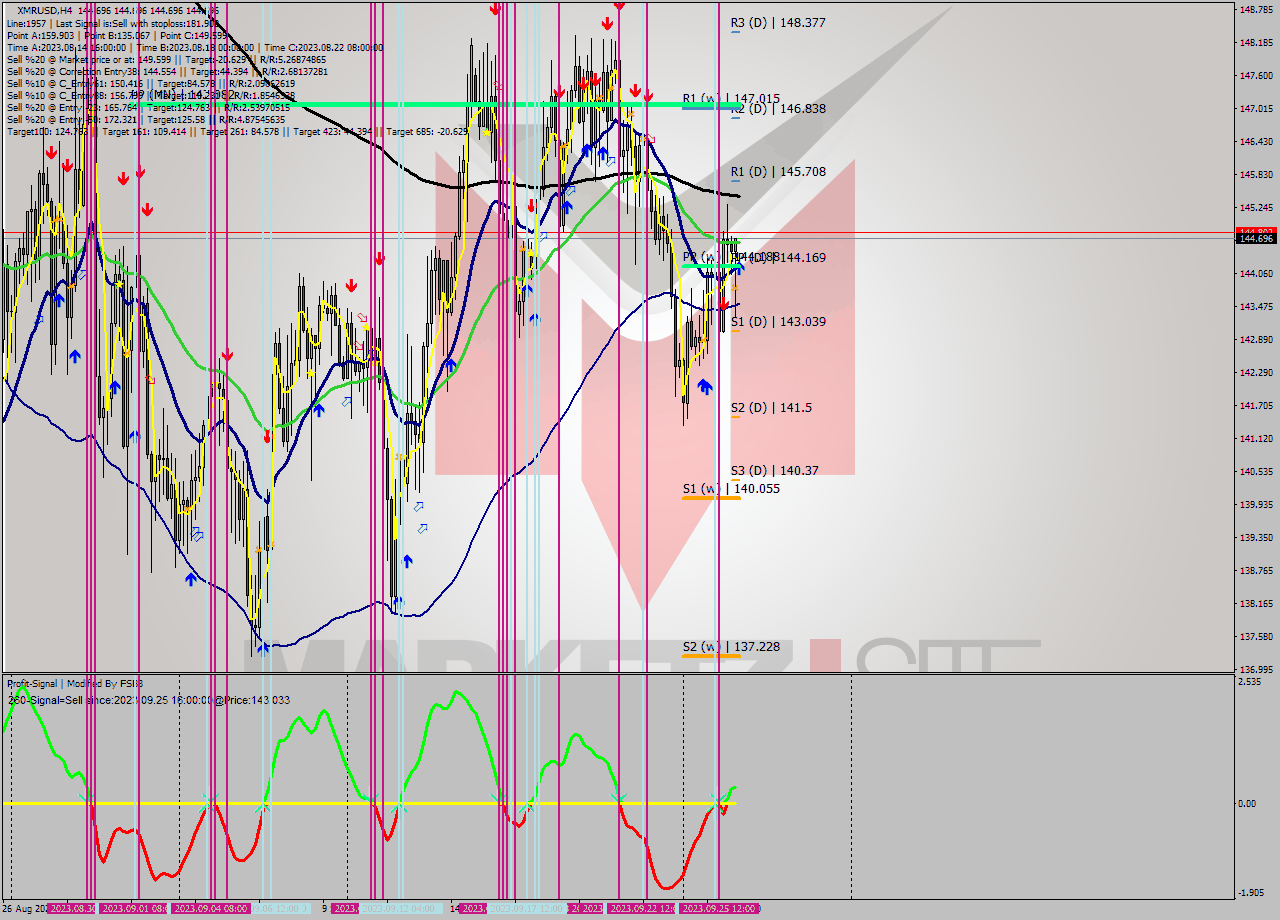Click the "R3 (D) | 148.377" pivot label
The height and width of the screenshot is (920, 1280).
778,22
